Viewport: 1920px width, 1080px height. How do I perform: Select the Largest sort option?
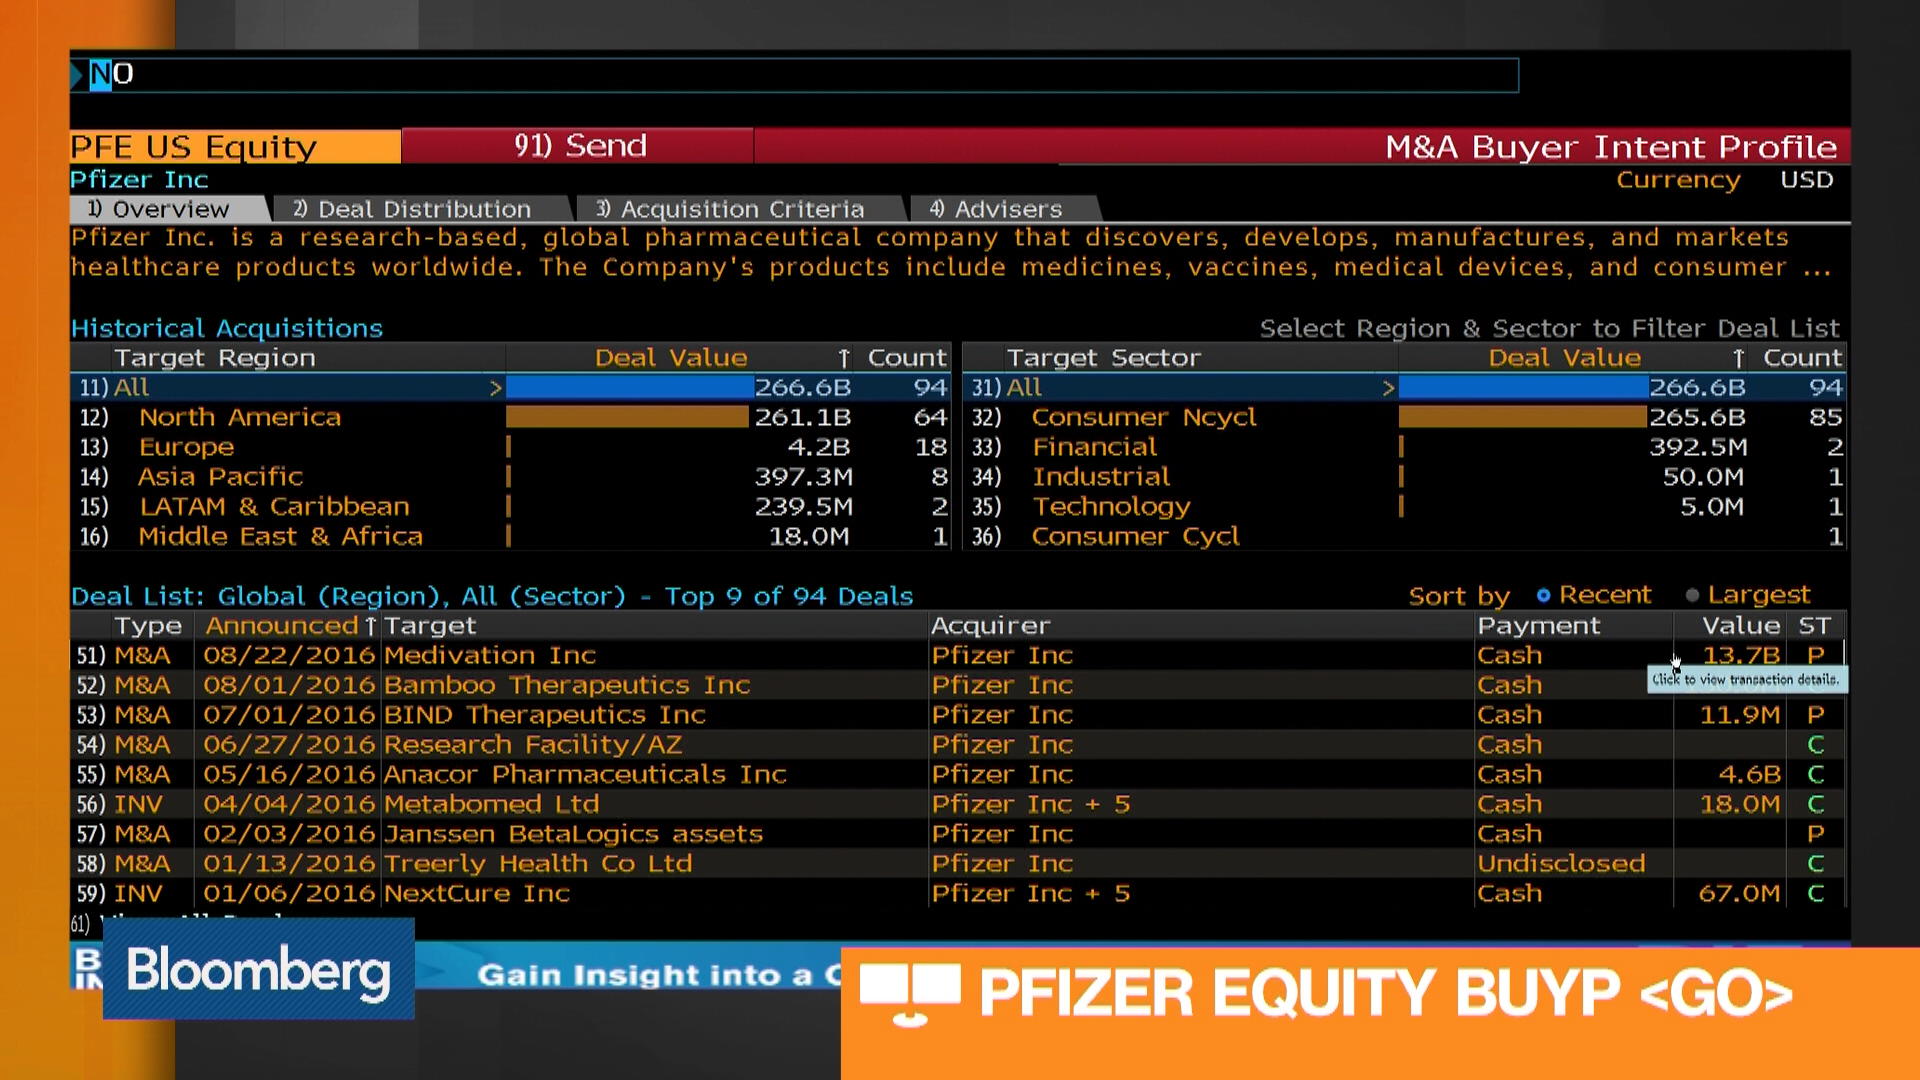click(x=1694, y=594)
